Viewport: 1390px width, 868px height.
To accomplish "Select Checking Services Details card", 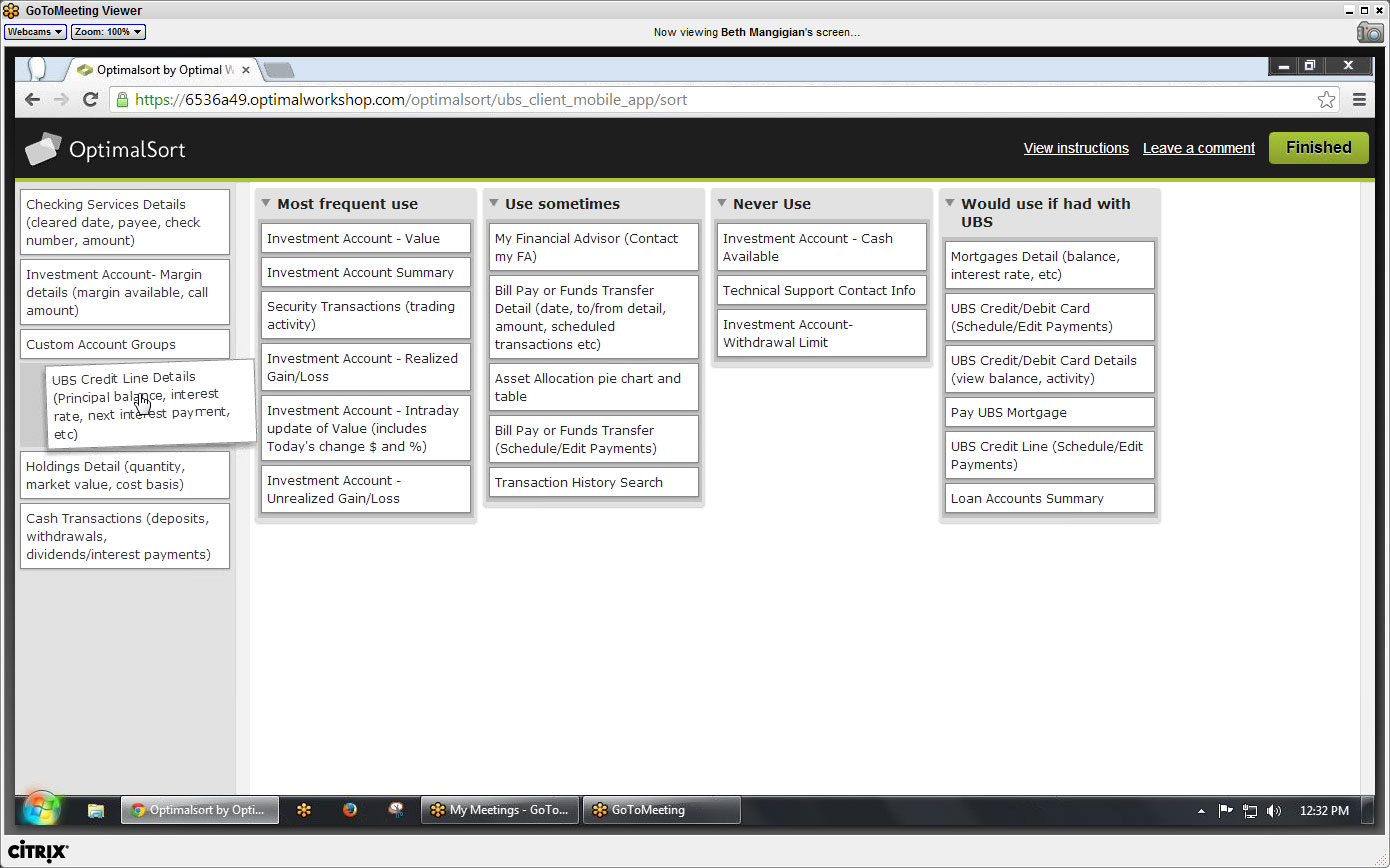I will coord(125,222).
